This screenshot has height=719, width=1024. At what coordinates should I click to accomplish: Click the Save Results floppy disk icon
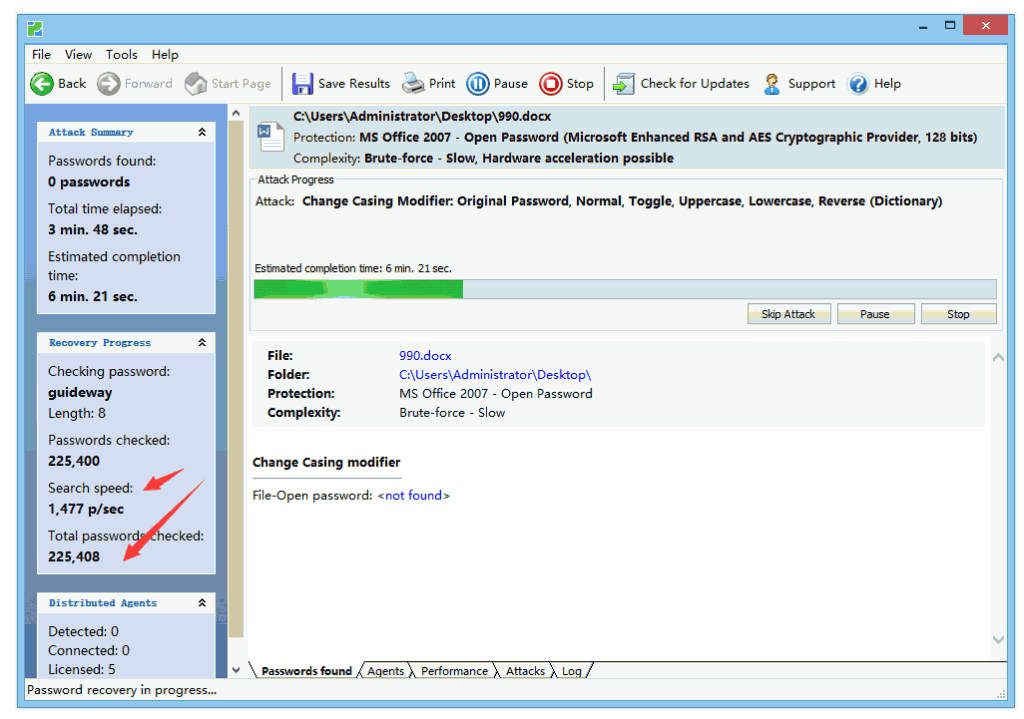tap(302, 84)
